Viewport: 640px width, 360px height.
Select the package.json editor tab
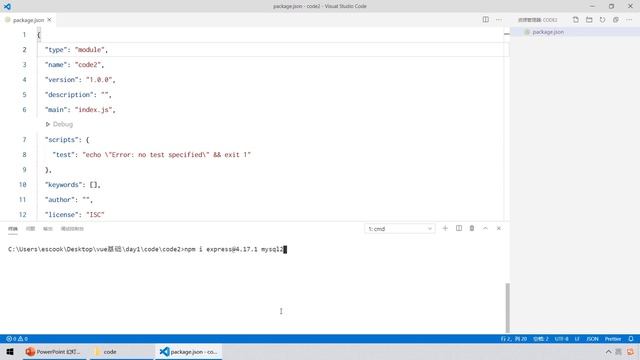[x=28, y=20]
